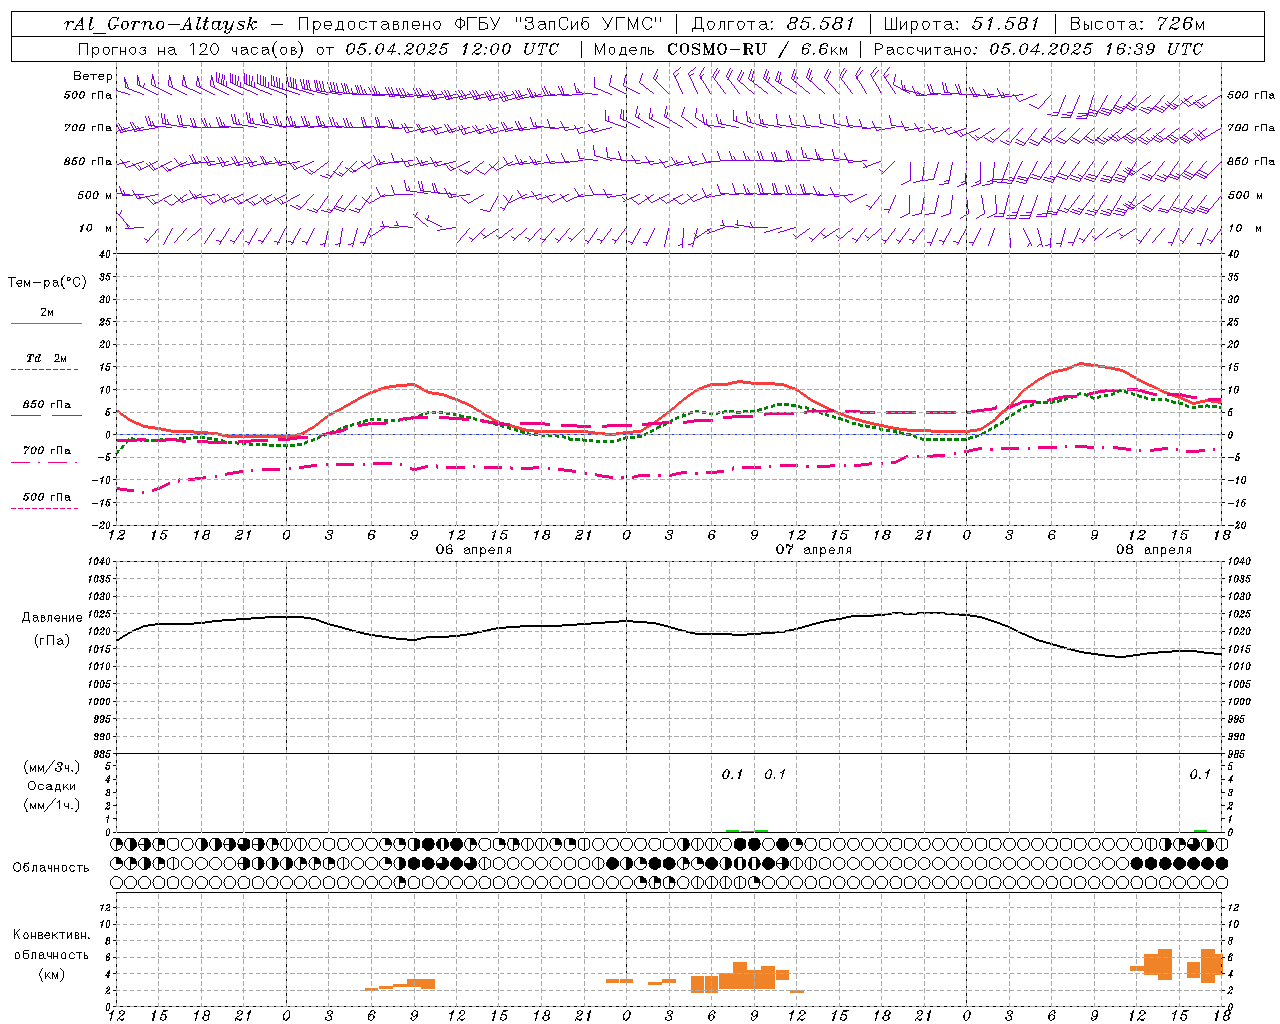Click the 985 value on left pressure axis
Image resolution: width=1280 pixels, height=1024 pixels.
pos(101,754)
